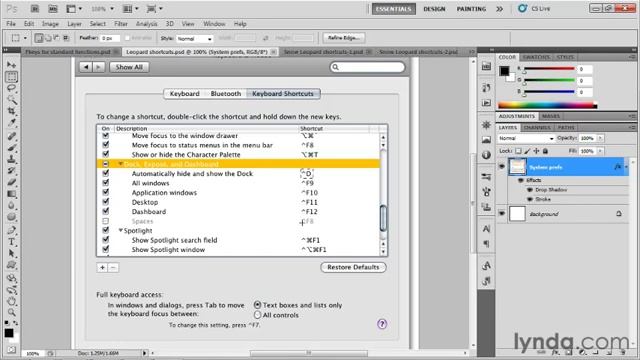Viewport: 640px width, 360px height.
Task: Open the Style dropdown set to Normal
Action: coord(195,38)
